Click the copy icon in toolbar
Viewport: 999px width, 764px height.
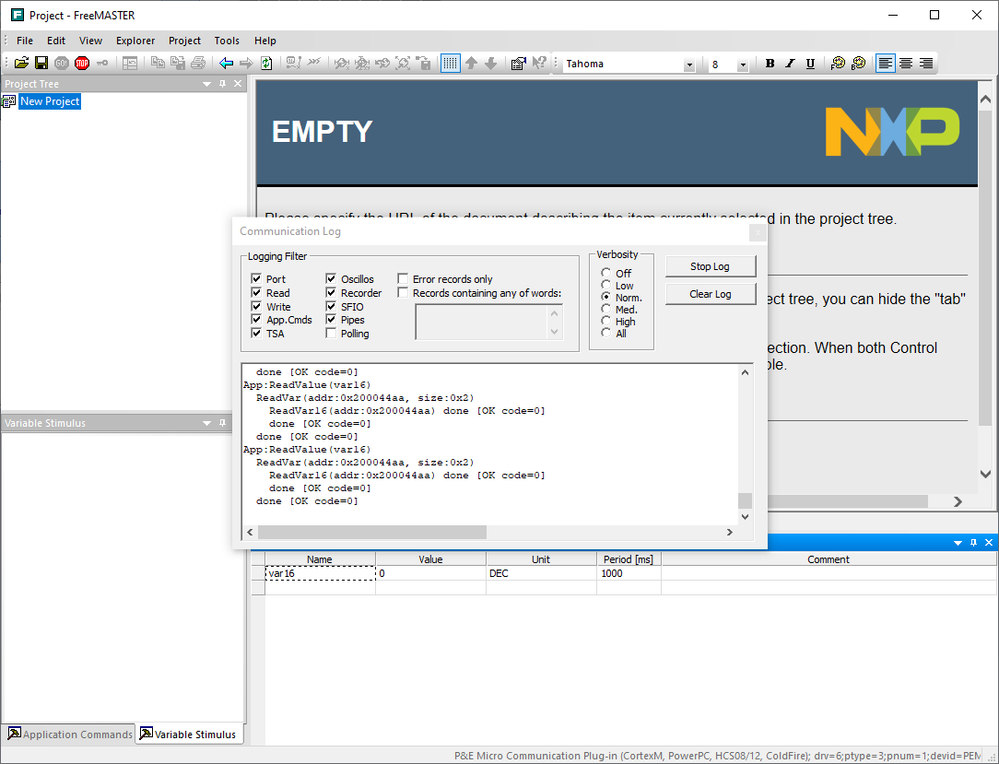point(157,63)
